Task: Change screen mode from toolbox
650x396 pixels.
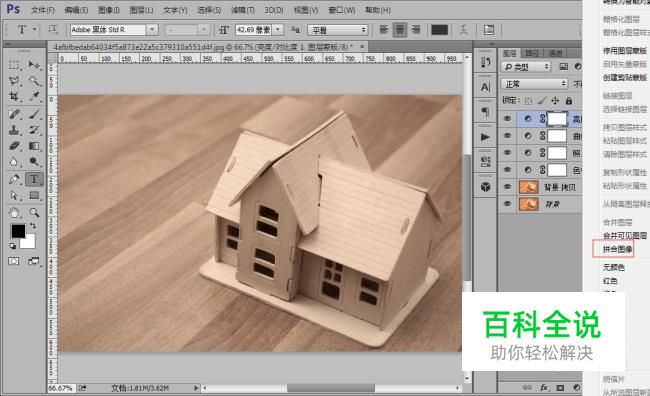Action: 34,261
